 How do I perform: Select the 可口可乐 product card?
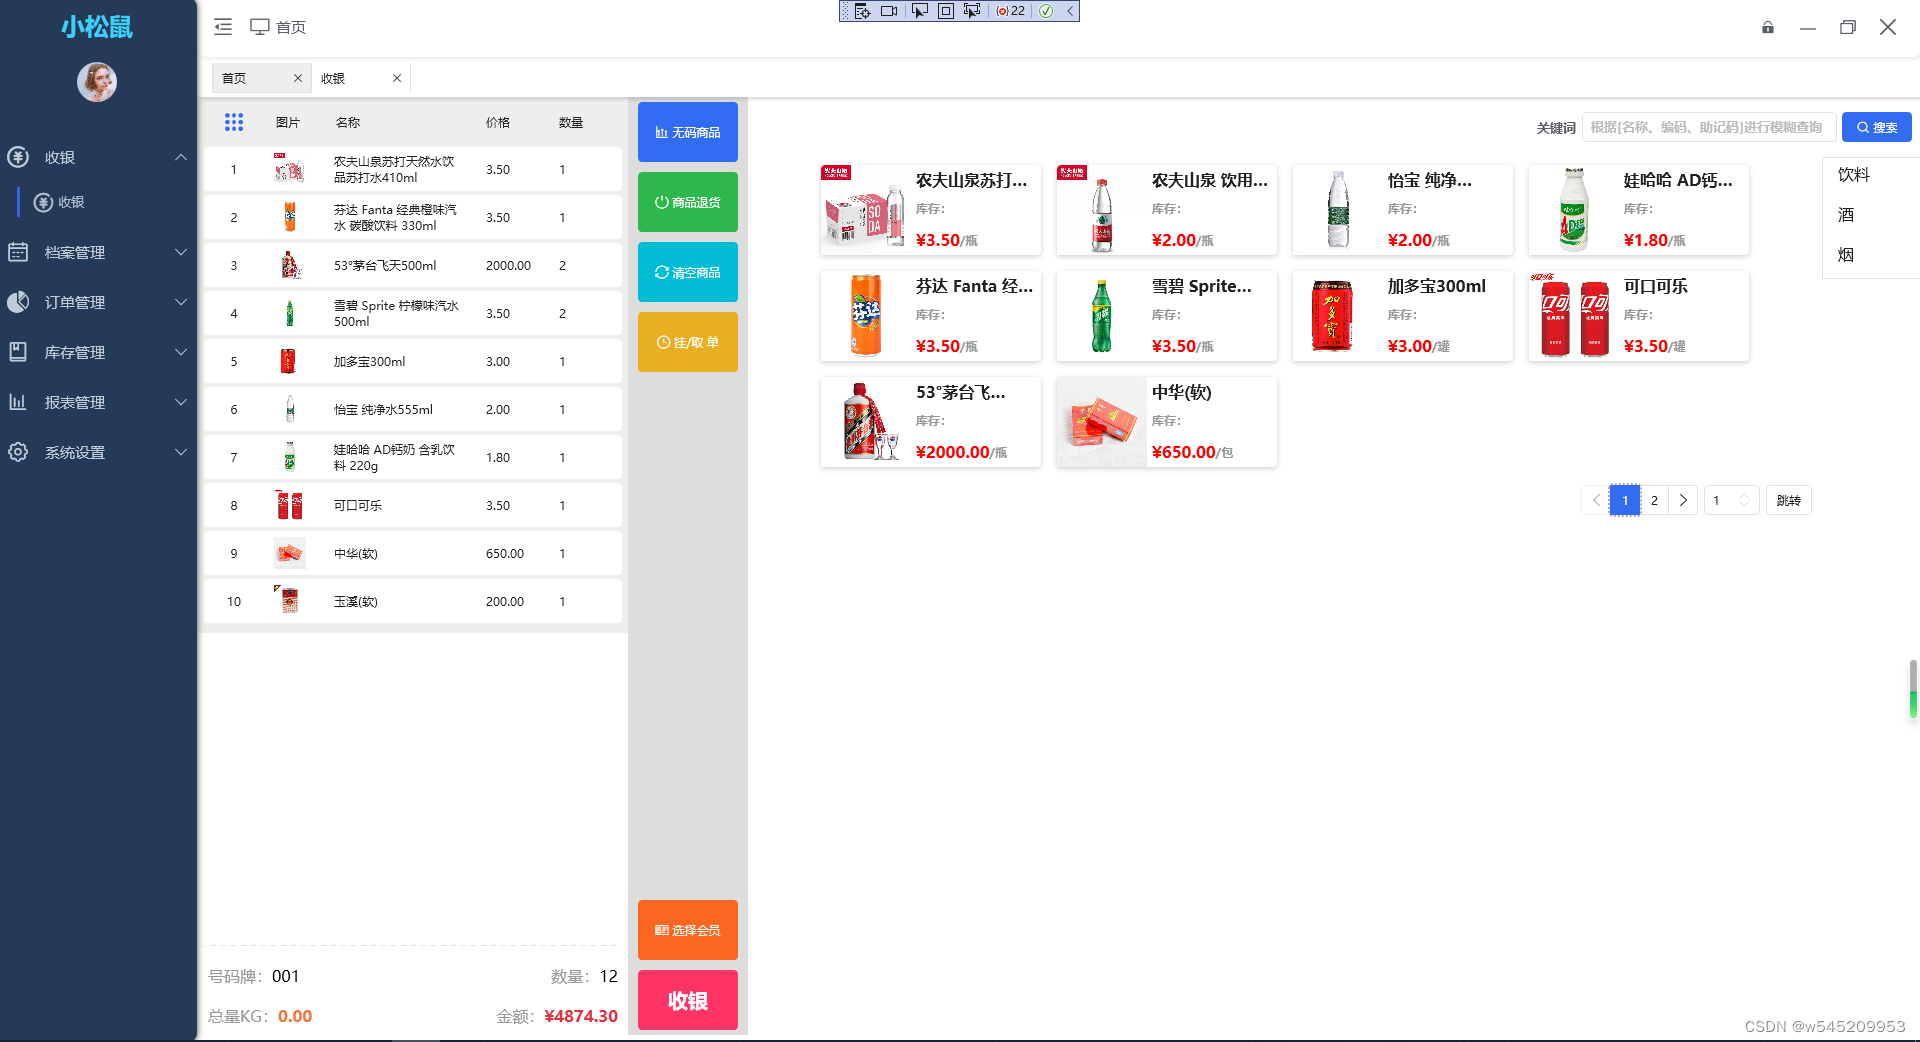(1638, 316)
